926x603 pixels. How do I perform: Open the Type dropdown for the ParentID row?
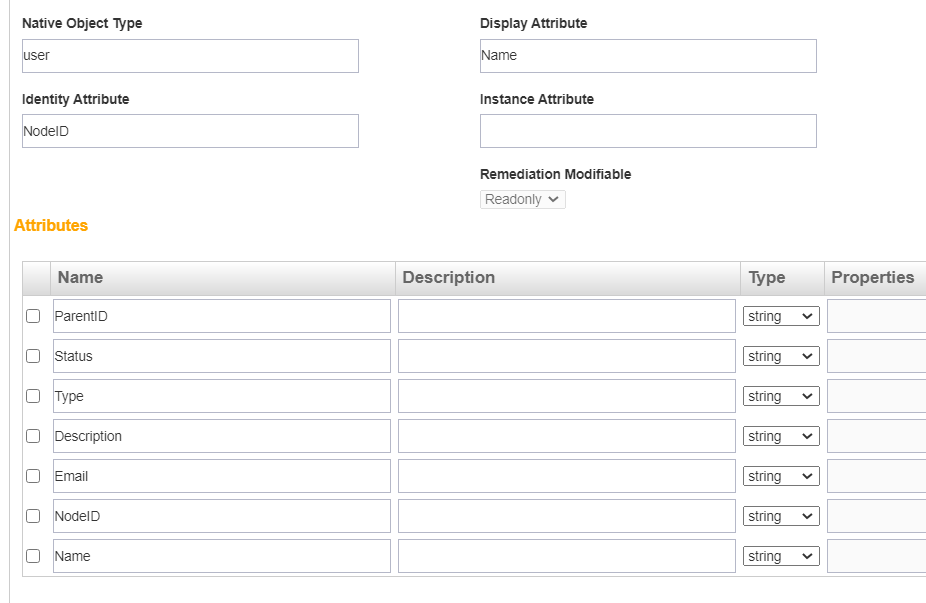[780, 316]
